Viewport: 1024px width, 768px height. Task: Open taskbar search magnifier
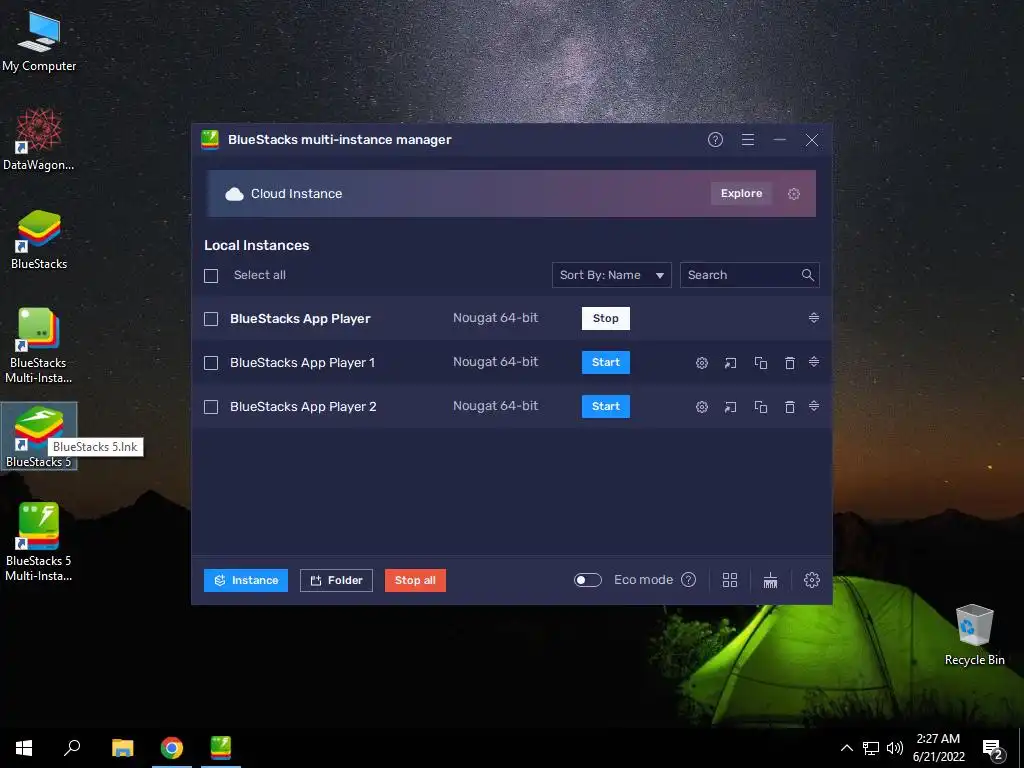pos(72,748)
